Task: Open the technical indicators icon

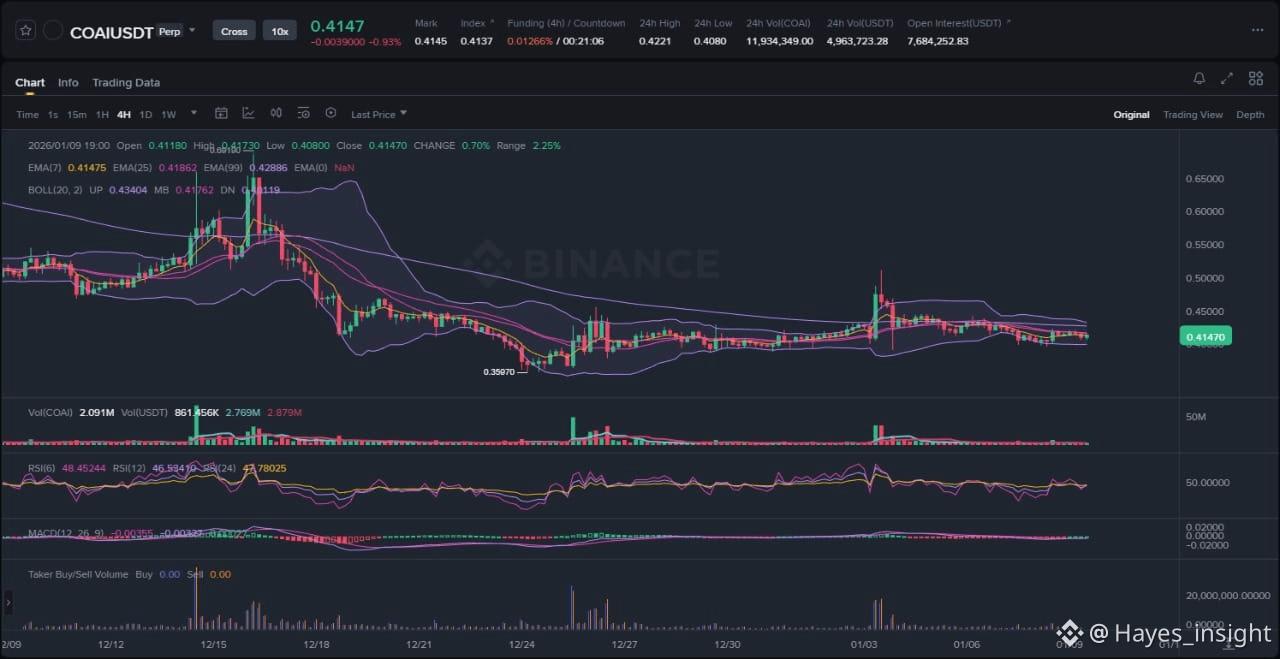Action: [248, 114]
